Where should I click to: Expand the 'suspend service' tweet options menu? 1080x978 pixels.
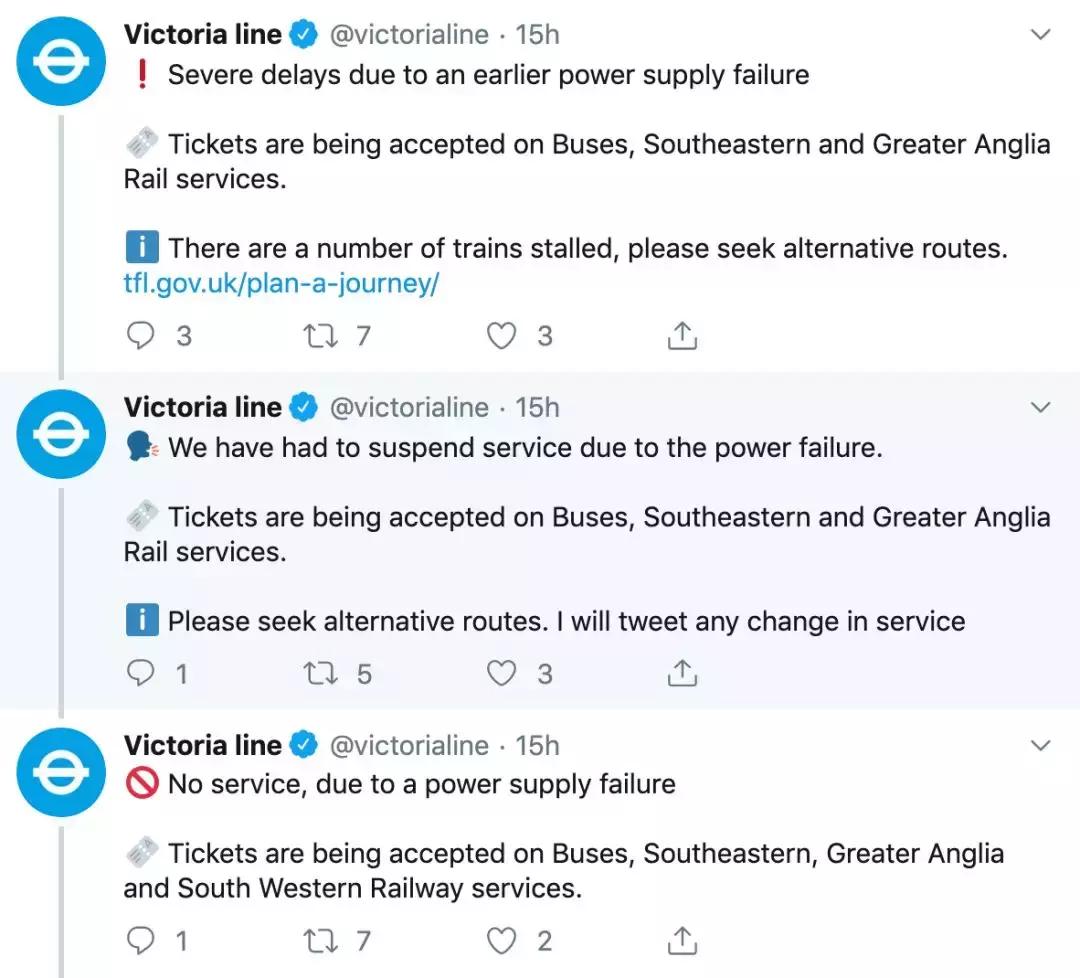(x=1041, y=408)
